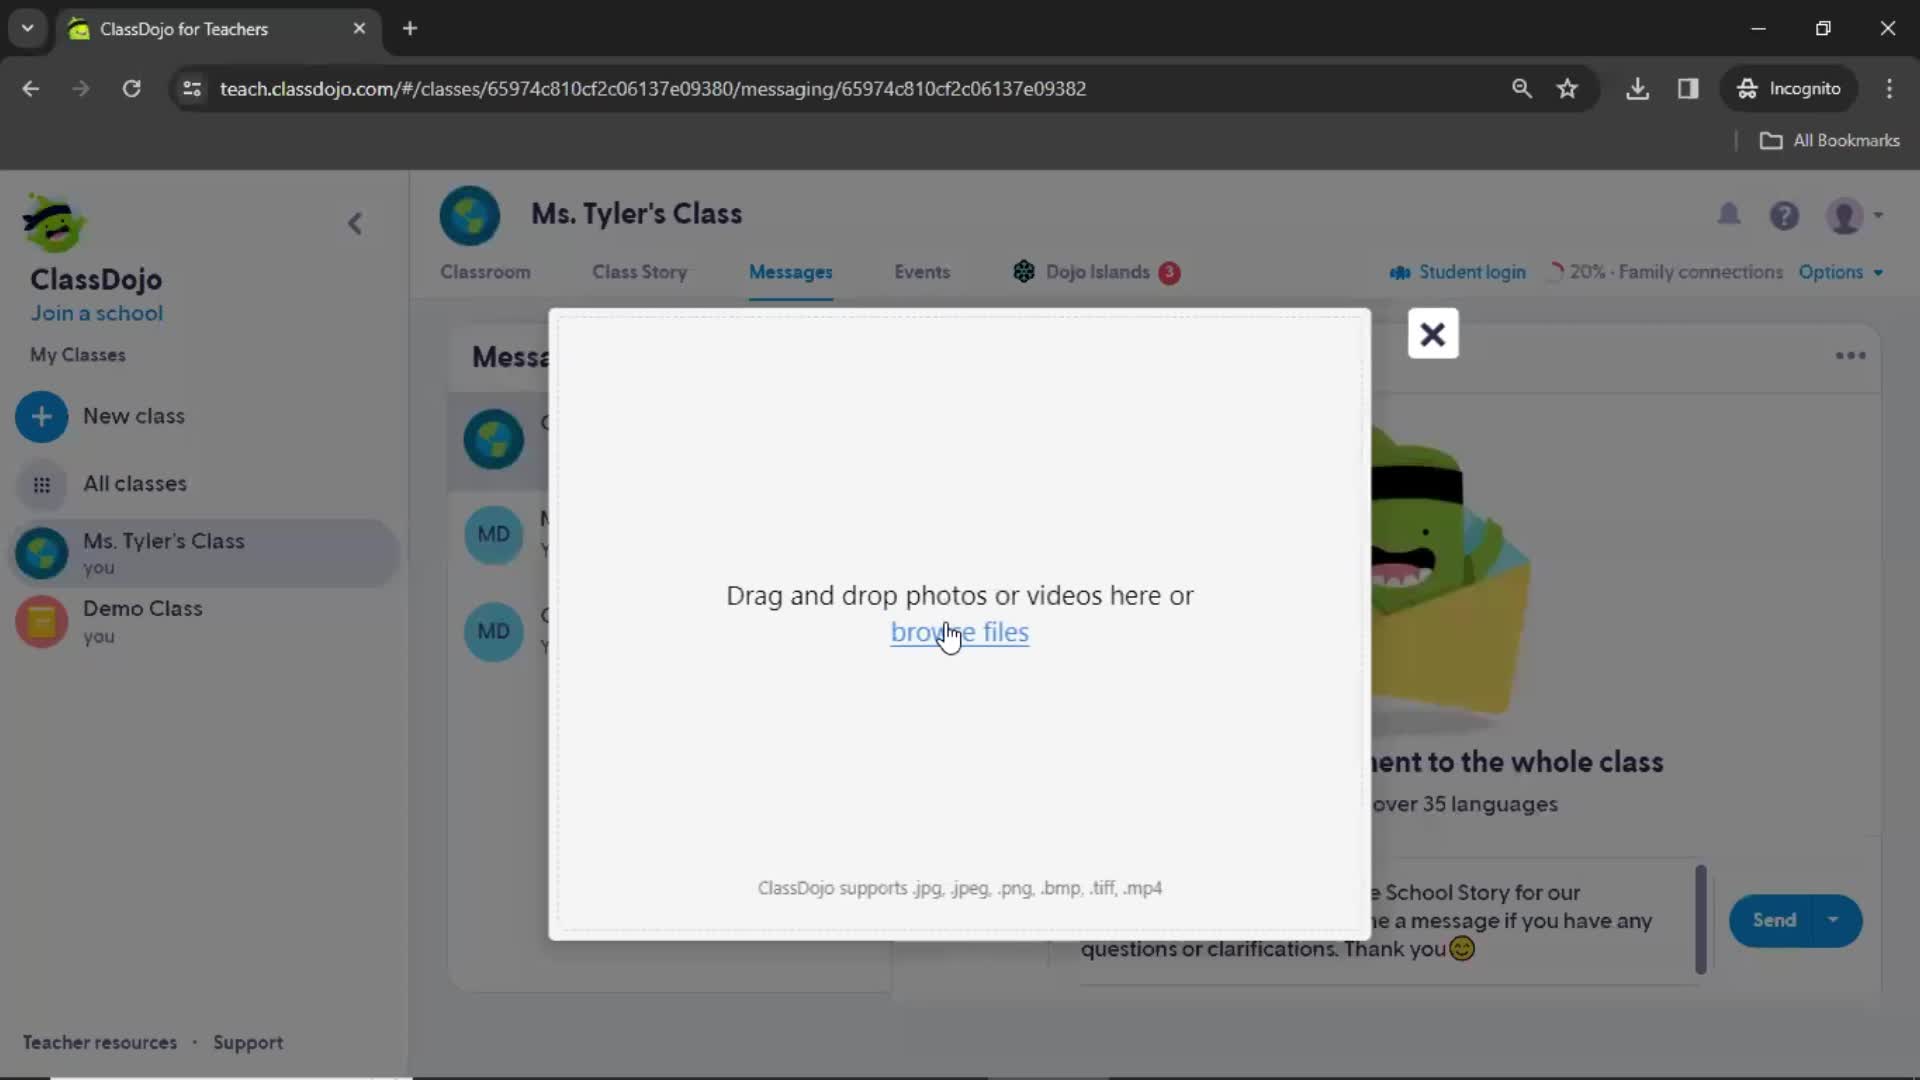1920x1080 pixels.
Task: Open All Bookmarks folder
Action: pos(1829,140)
